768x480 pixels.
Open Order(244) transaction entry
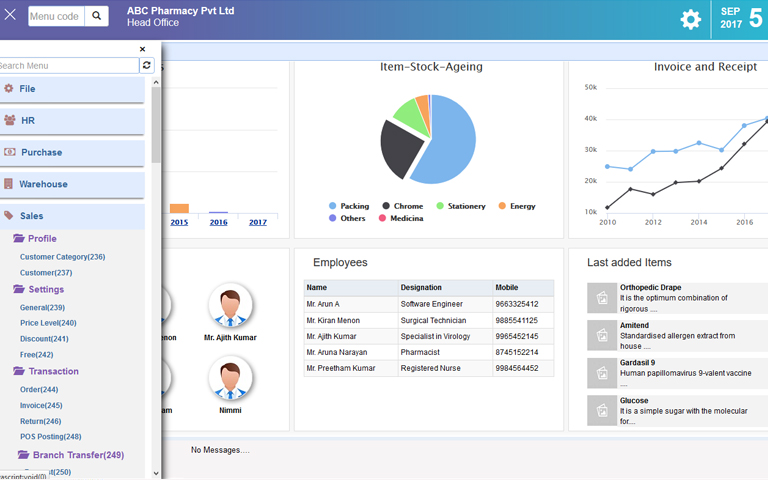tap(39, 389)
